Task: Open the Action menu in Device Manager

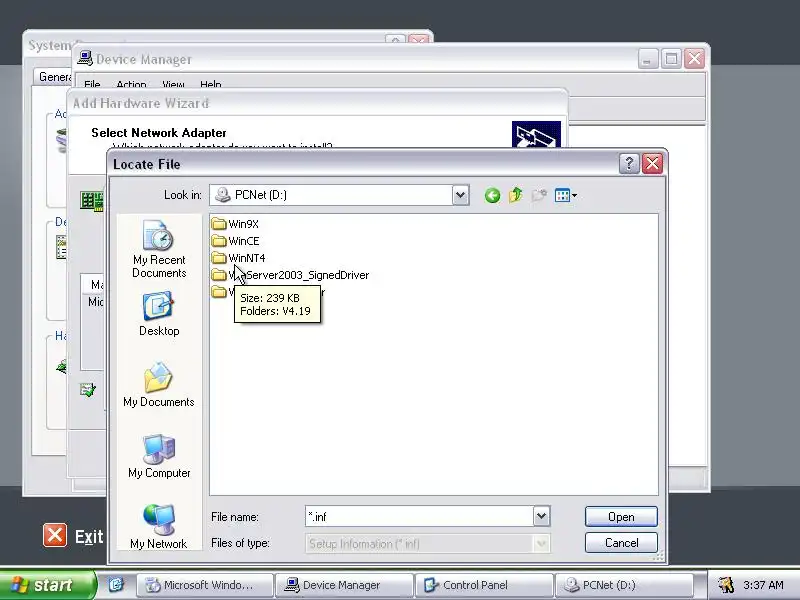Action: pos(131,84)
